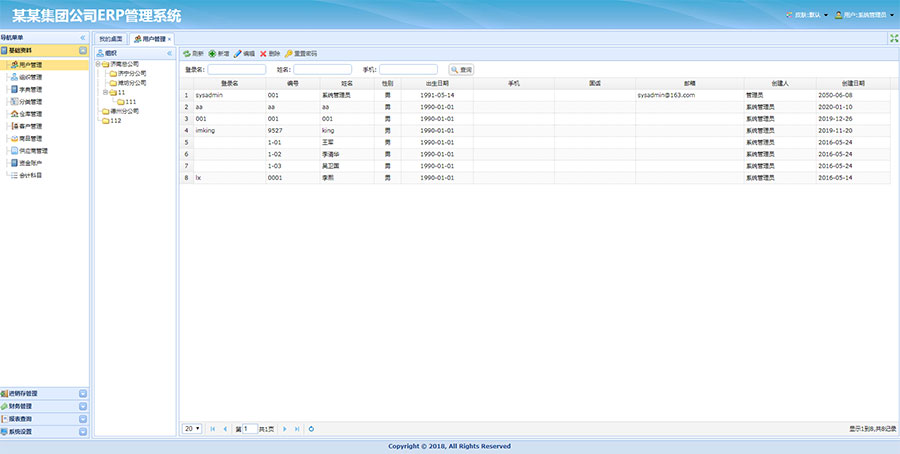Open the 皮肤 skin theme dropdown
This screenshot has height=454, width=900.
808,16
